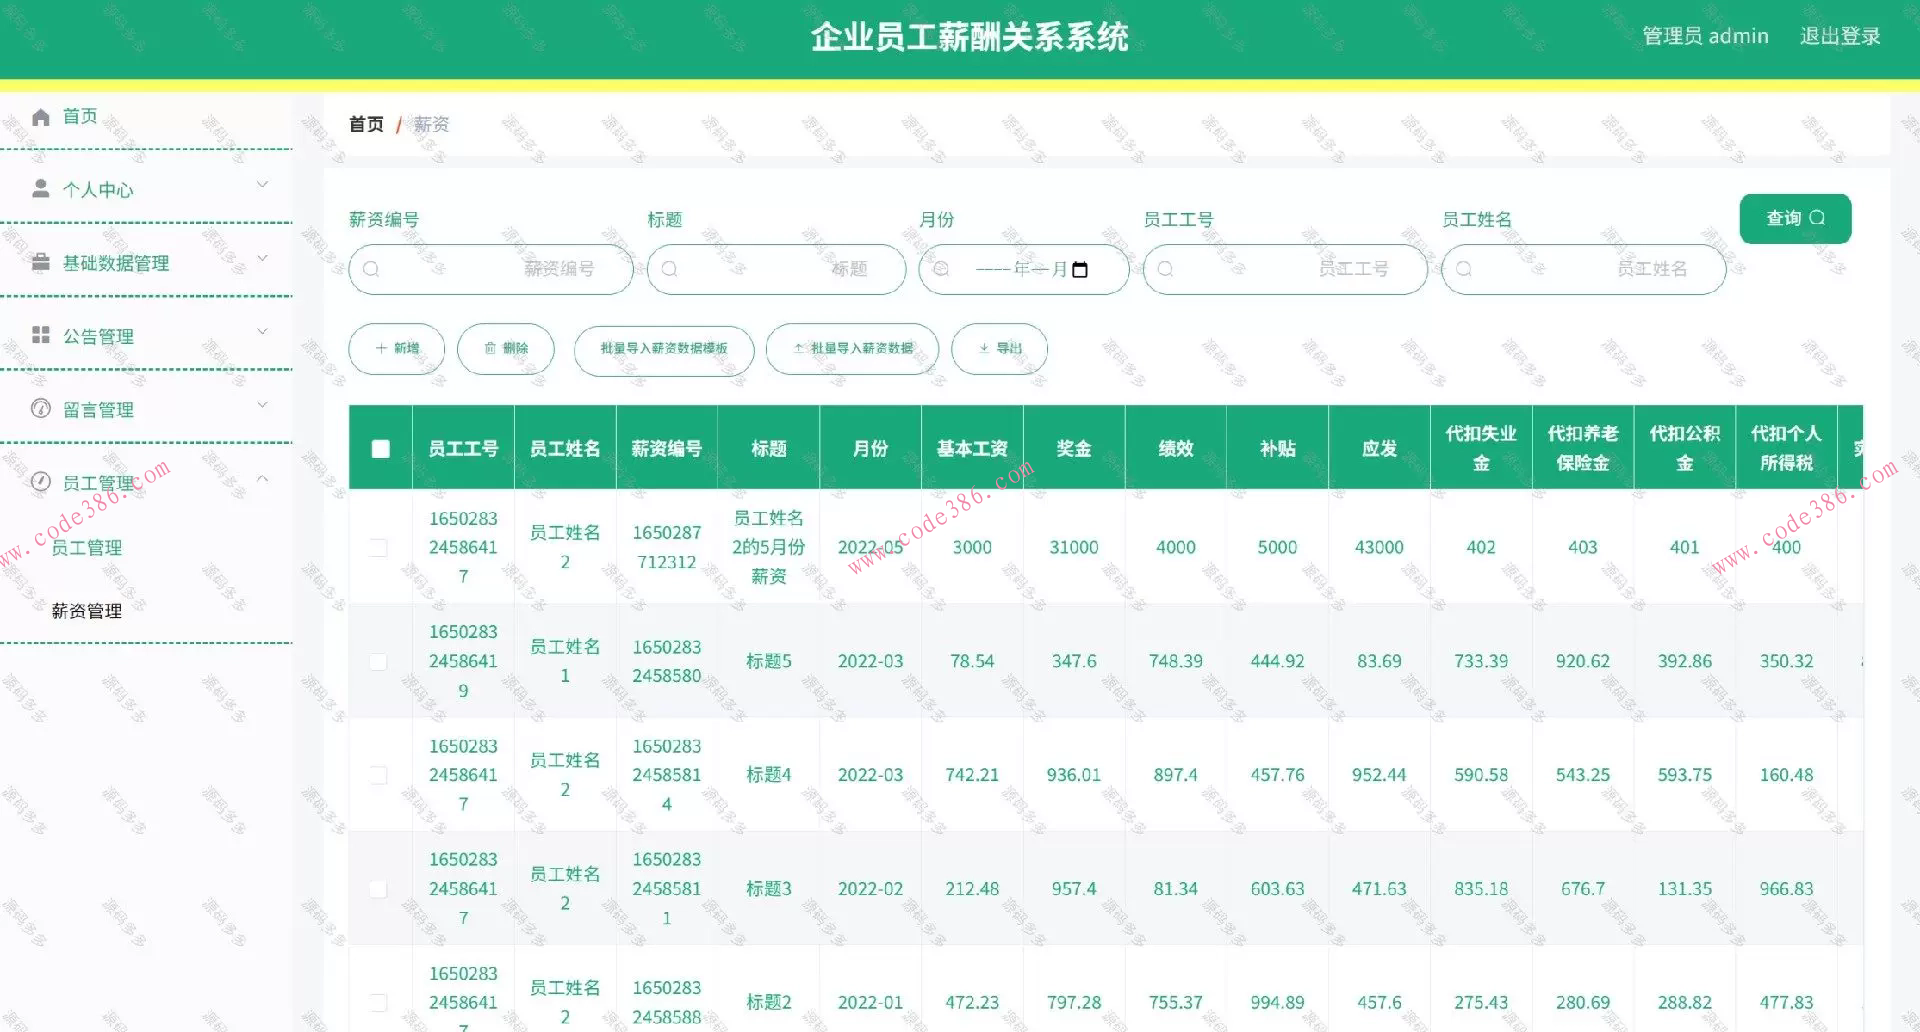Viewport: 1920px width, 1032px height.
Task: Open the date picker in the 月份 field
Action: click(x=1080, y=268)
